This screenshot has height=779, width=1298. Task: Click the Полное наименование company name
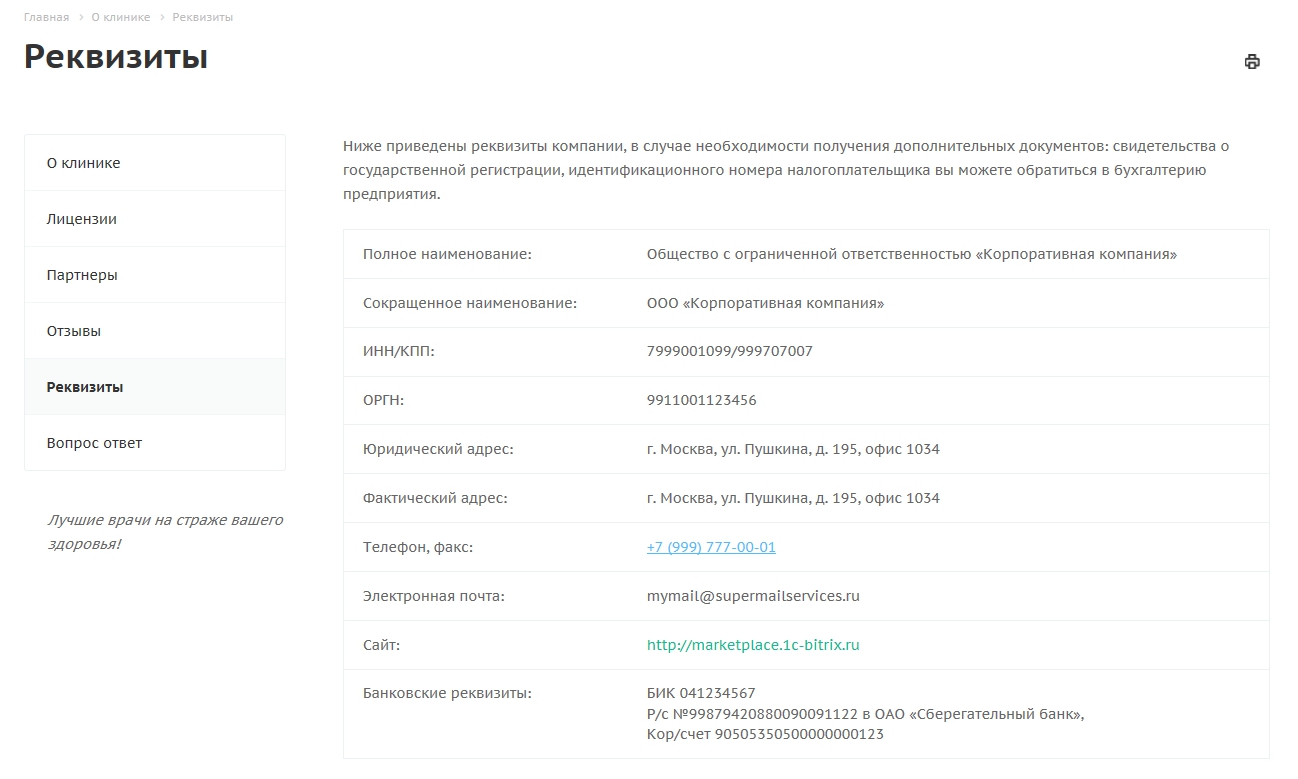912,254
